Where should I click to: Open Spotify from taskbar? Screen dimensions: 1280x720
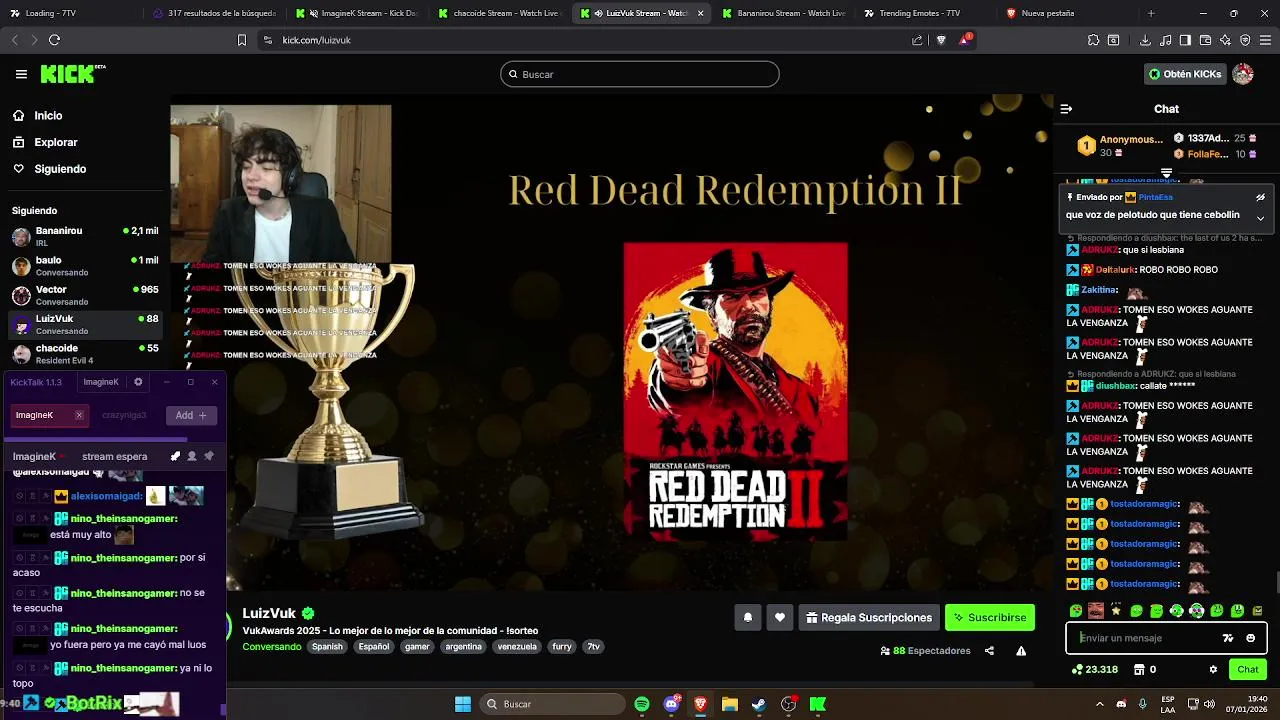tap(642, 704)
